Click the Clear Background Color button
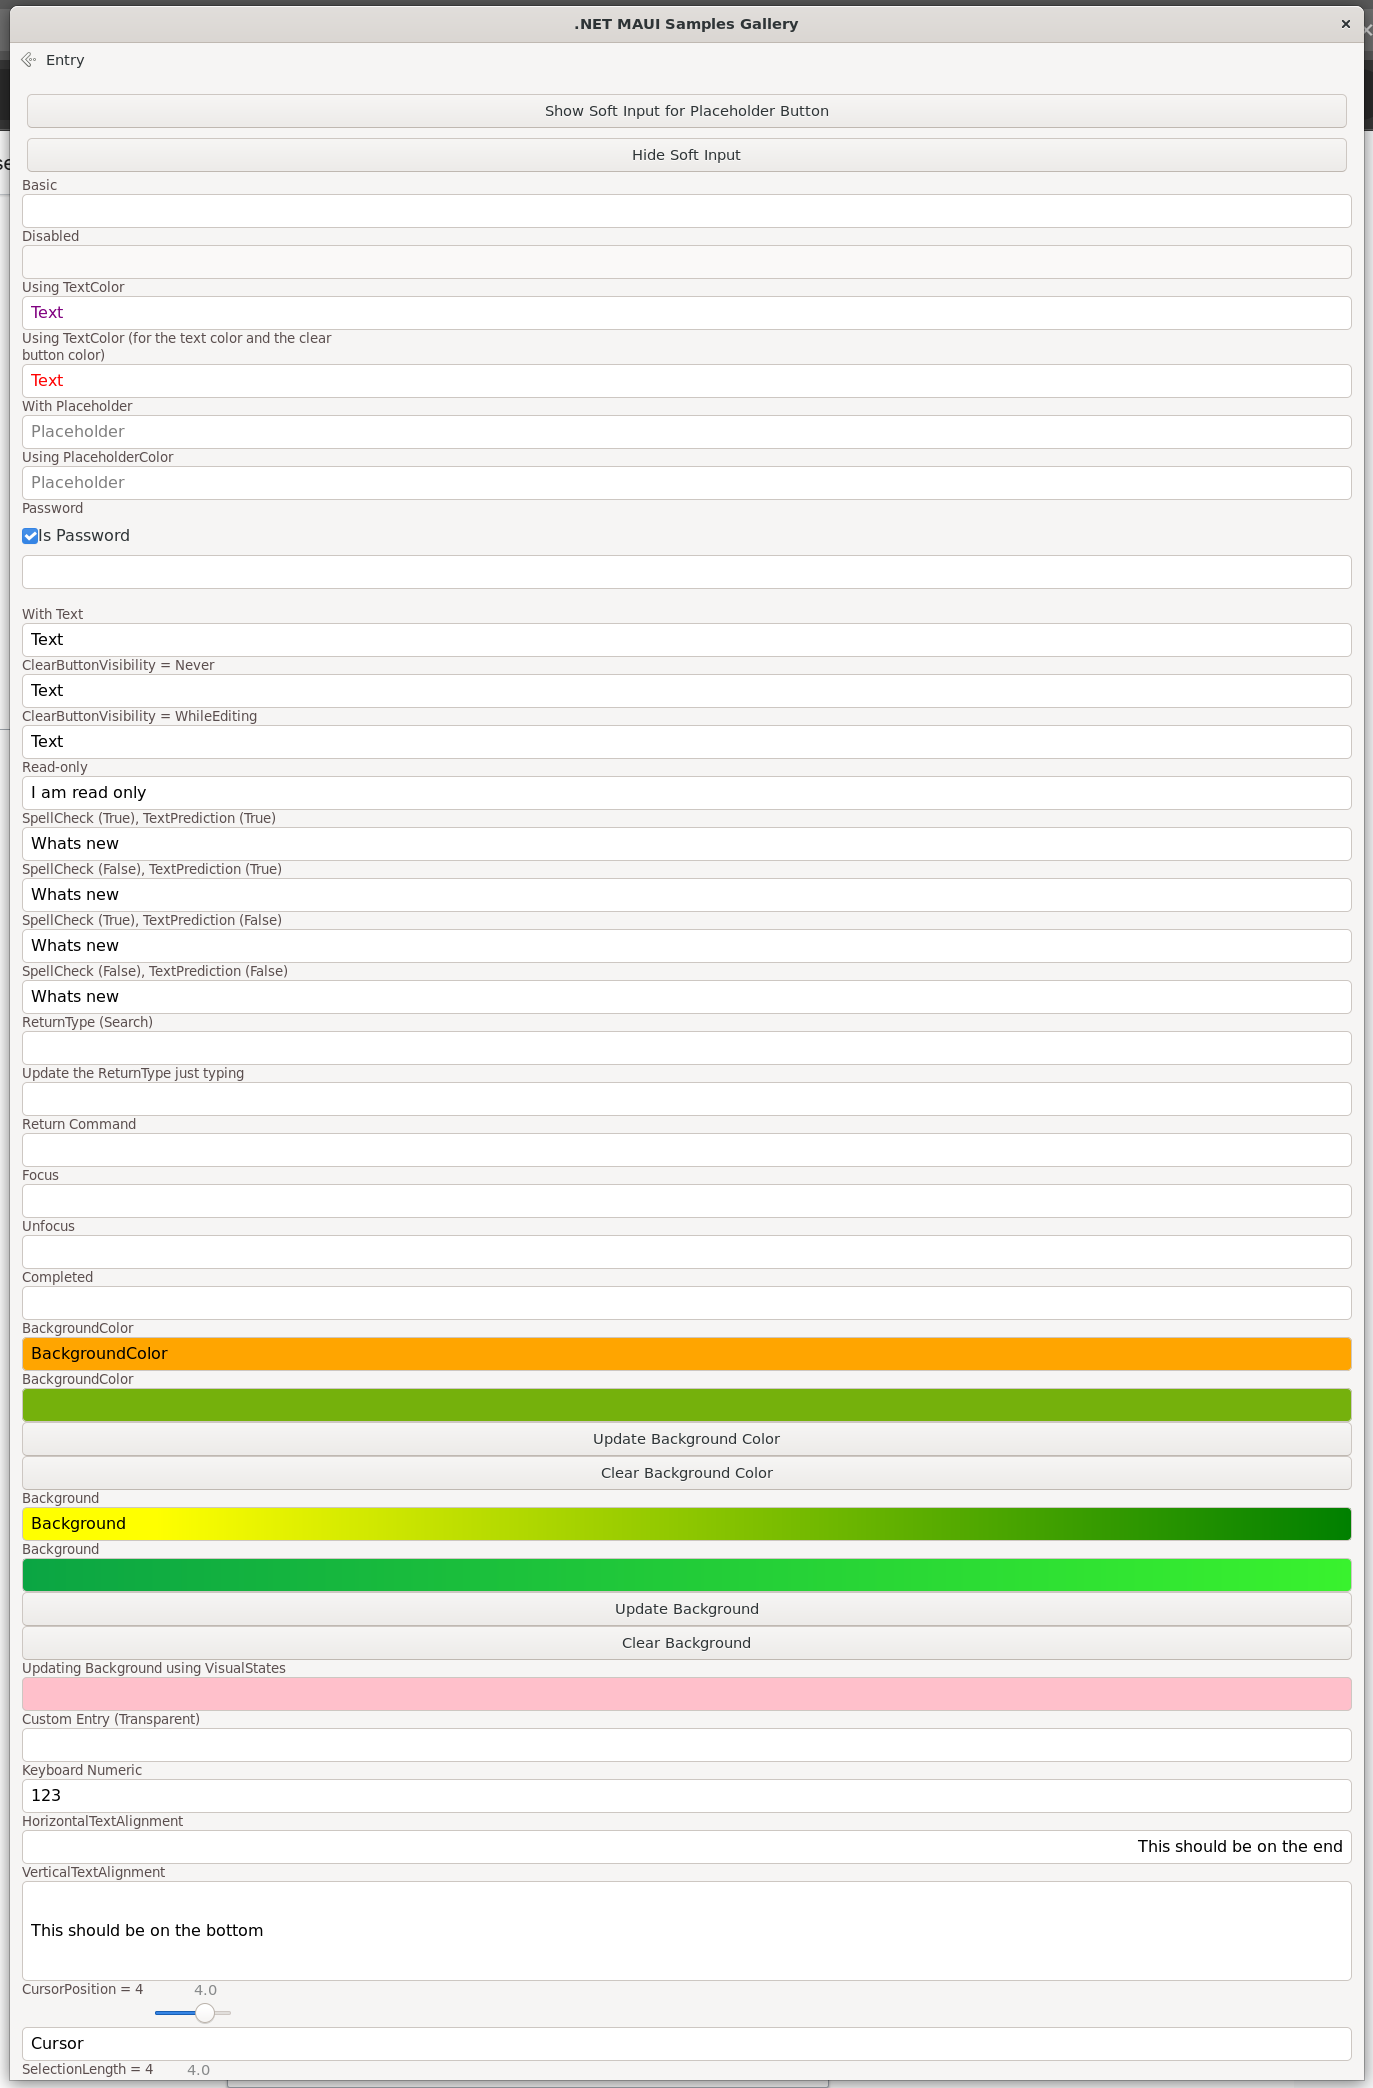 click(686, 1473)
